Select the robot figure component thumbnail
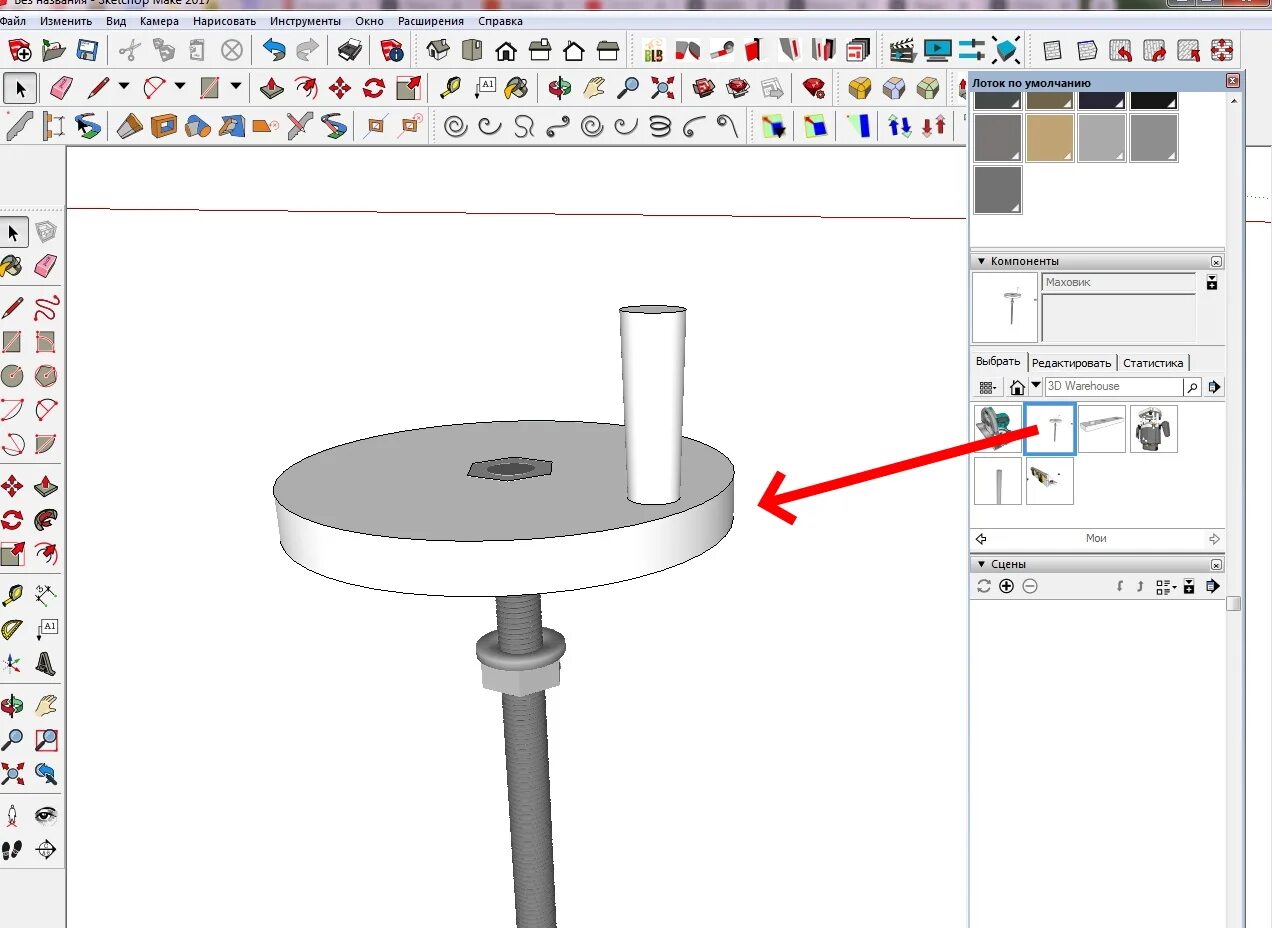The height and width of the screenshot is (928, 1272). [1154, 429]
